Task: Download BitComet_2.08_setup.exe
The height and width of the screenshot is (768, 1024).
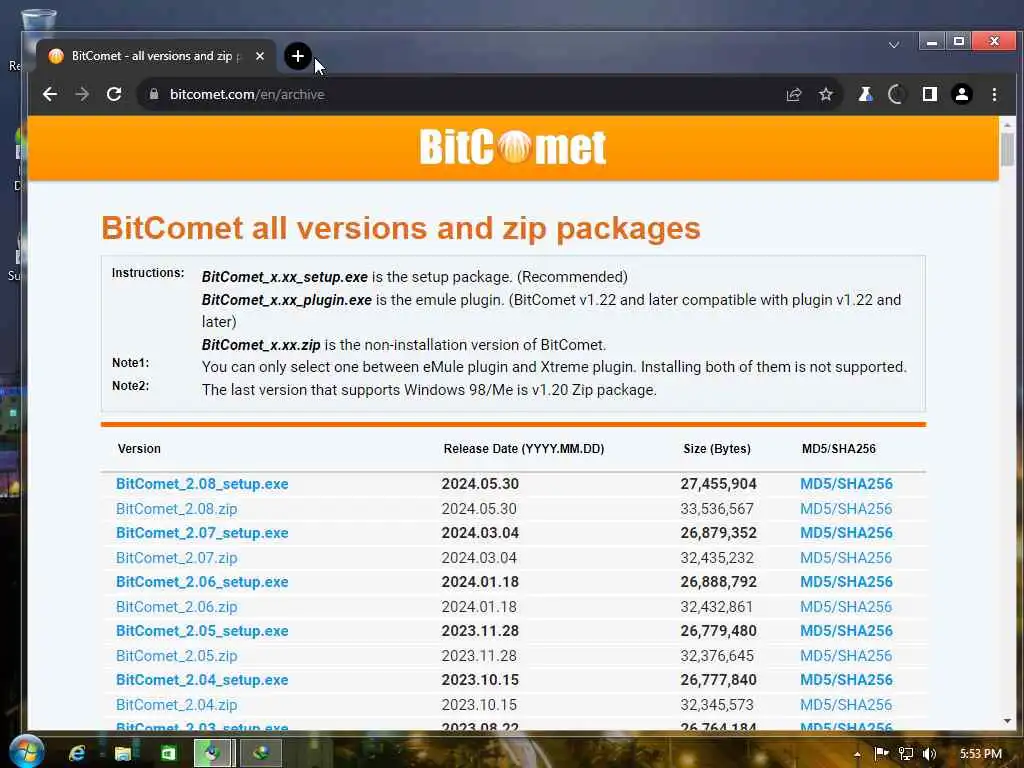Action: 202,484
